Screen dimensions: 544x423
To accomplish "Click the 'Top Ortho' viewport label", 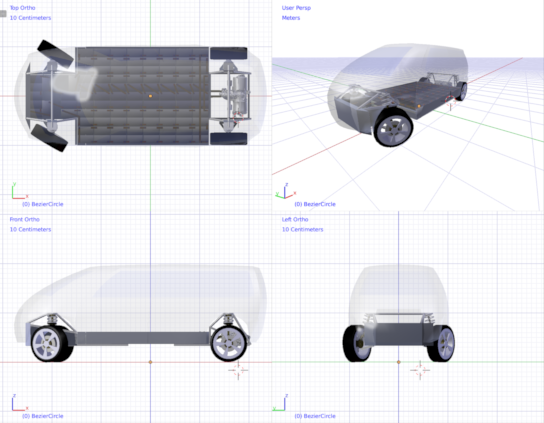I will tap(23, 8).
